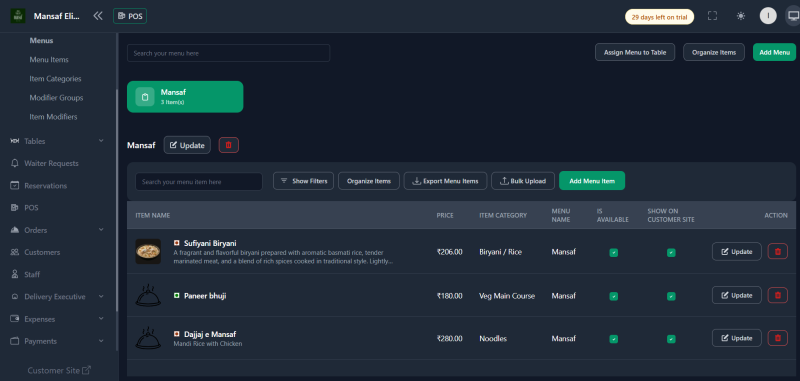The image size is (800, 381).
Task: Expand the Tables section chevron
Action: [x=101, y=141]
